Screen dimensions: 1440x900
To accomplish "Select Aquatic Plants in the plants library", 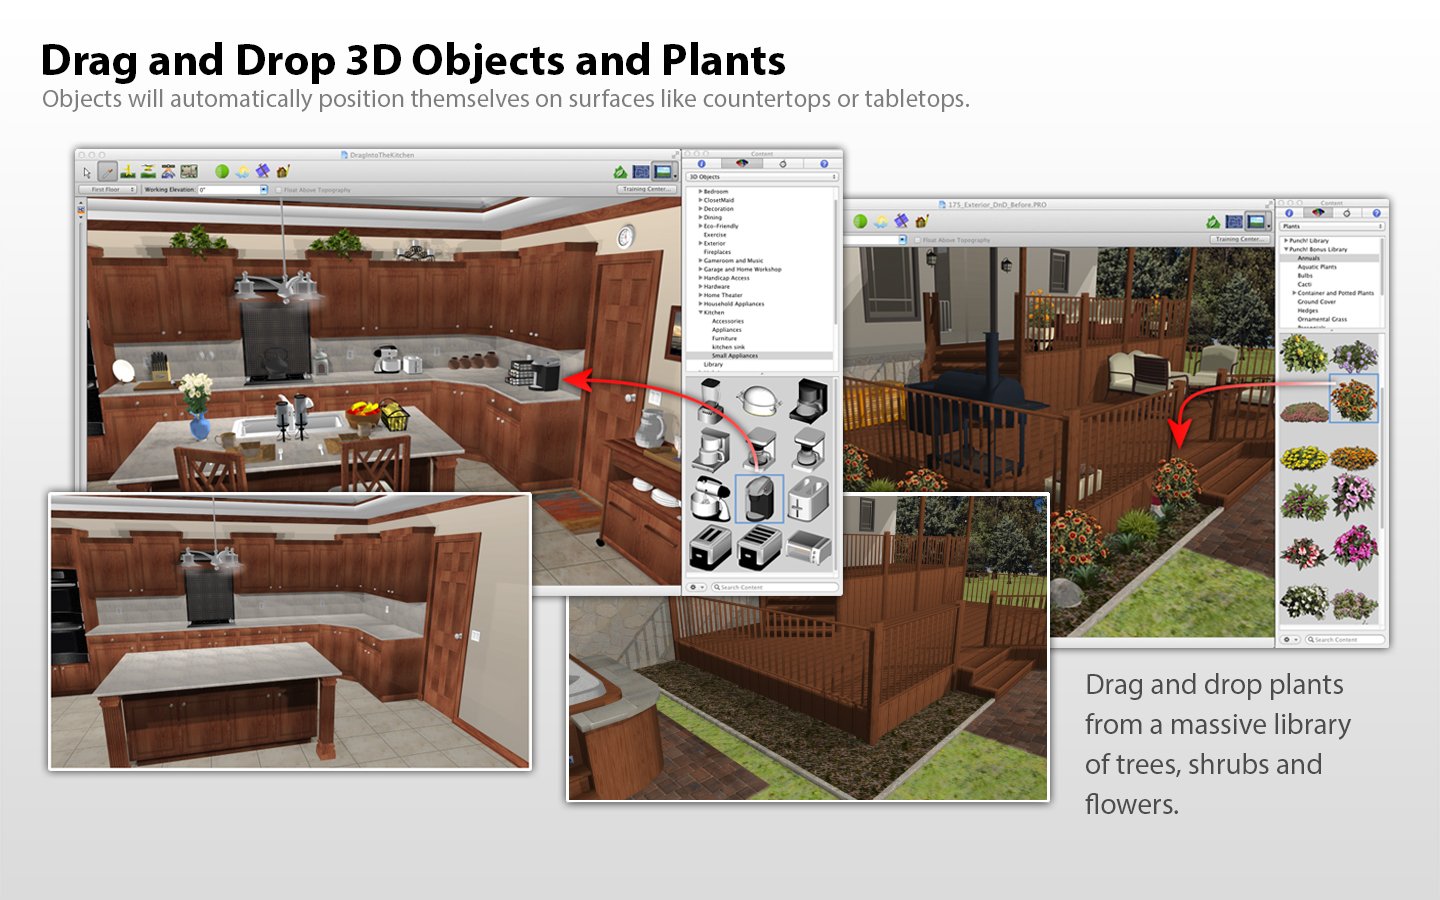I will point(1316,267).
